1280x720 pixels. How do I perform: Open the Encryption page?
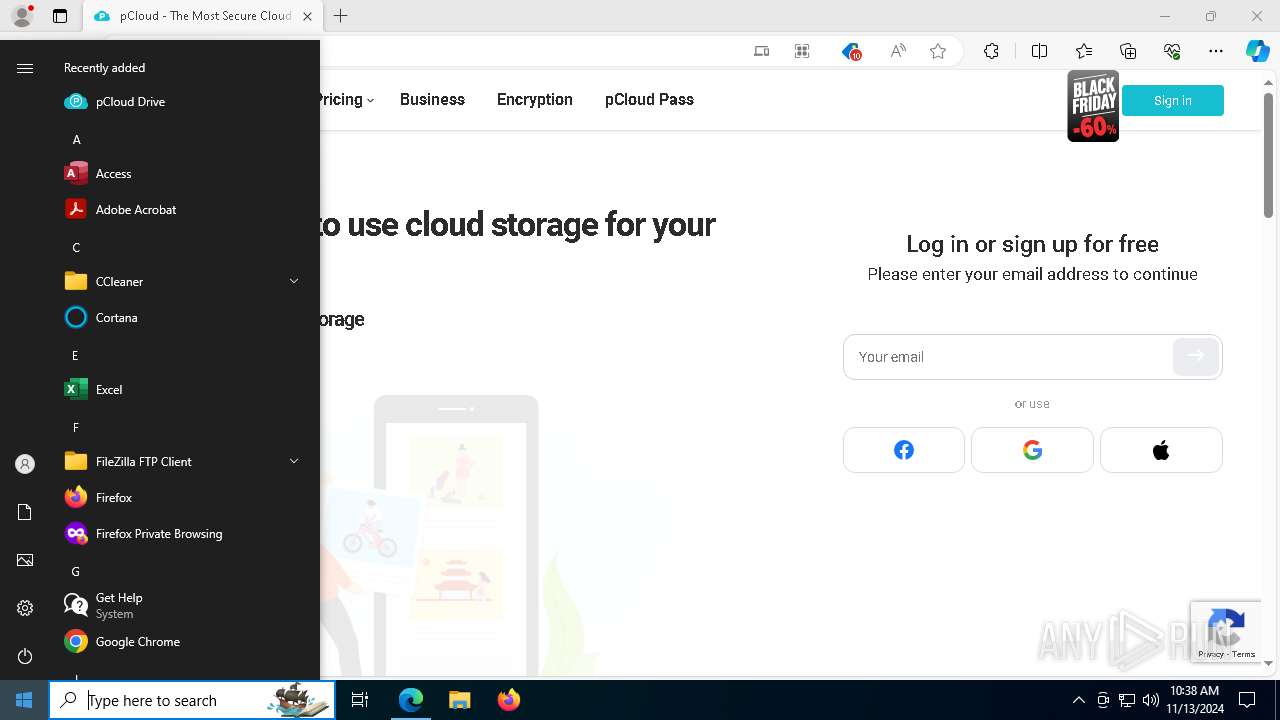(535, 99)
